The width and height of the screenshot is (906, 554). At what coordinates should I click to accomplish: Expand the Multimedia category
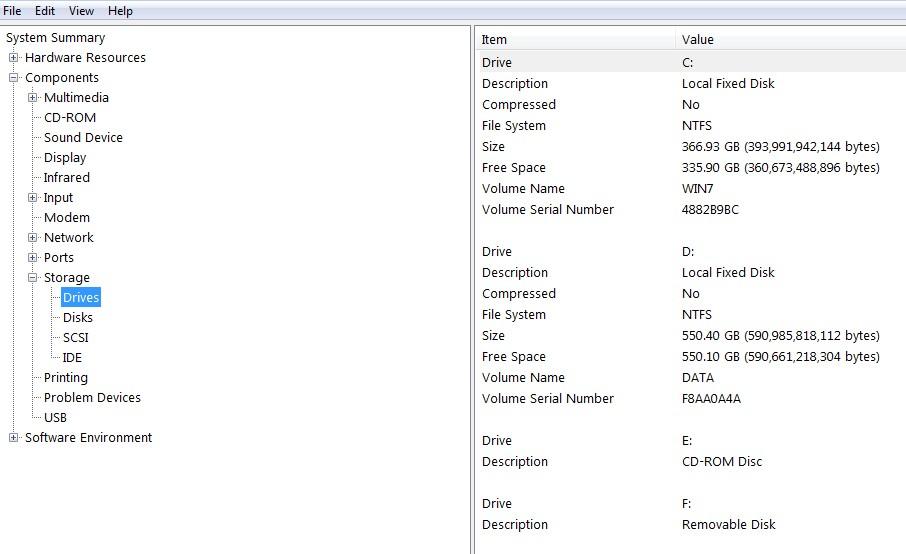pos(33,98)
